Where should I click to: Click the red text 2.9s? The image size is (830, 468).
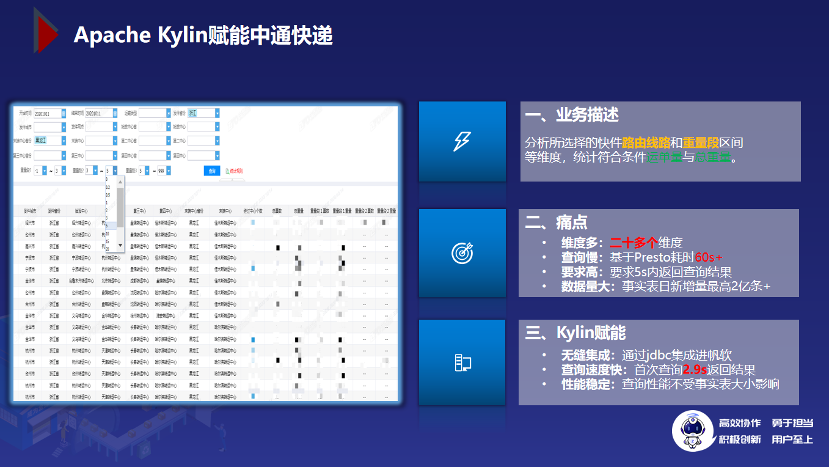click(x=694, y=370)
